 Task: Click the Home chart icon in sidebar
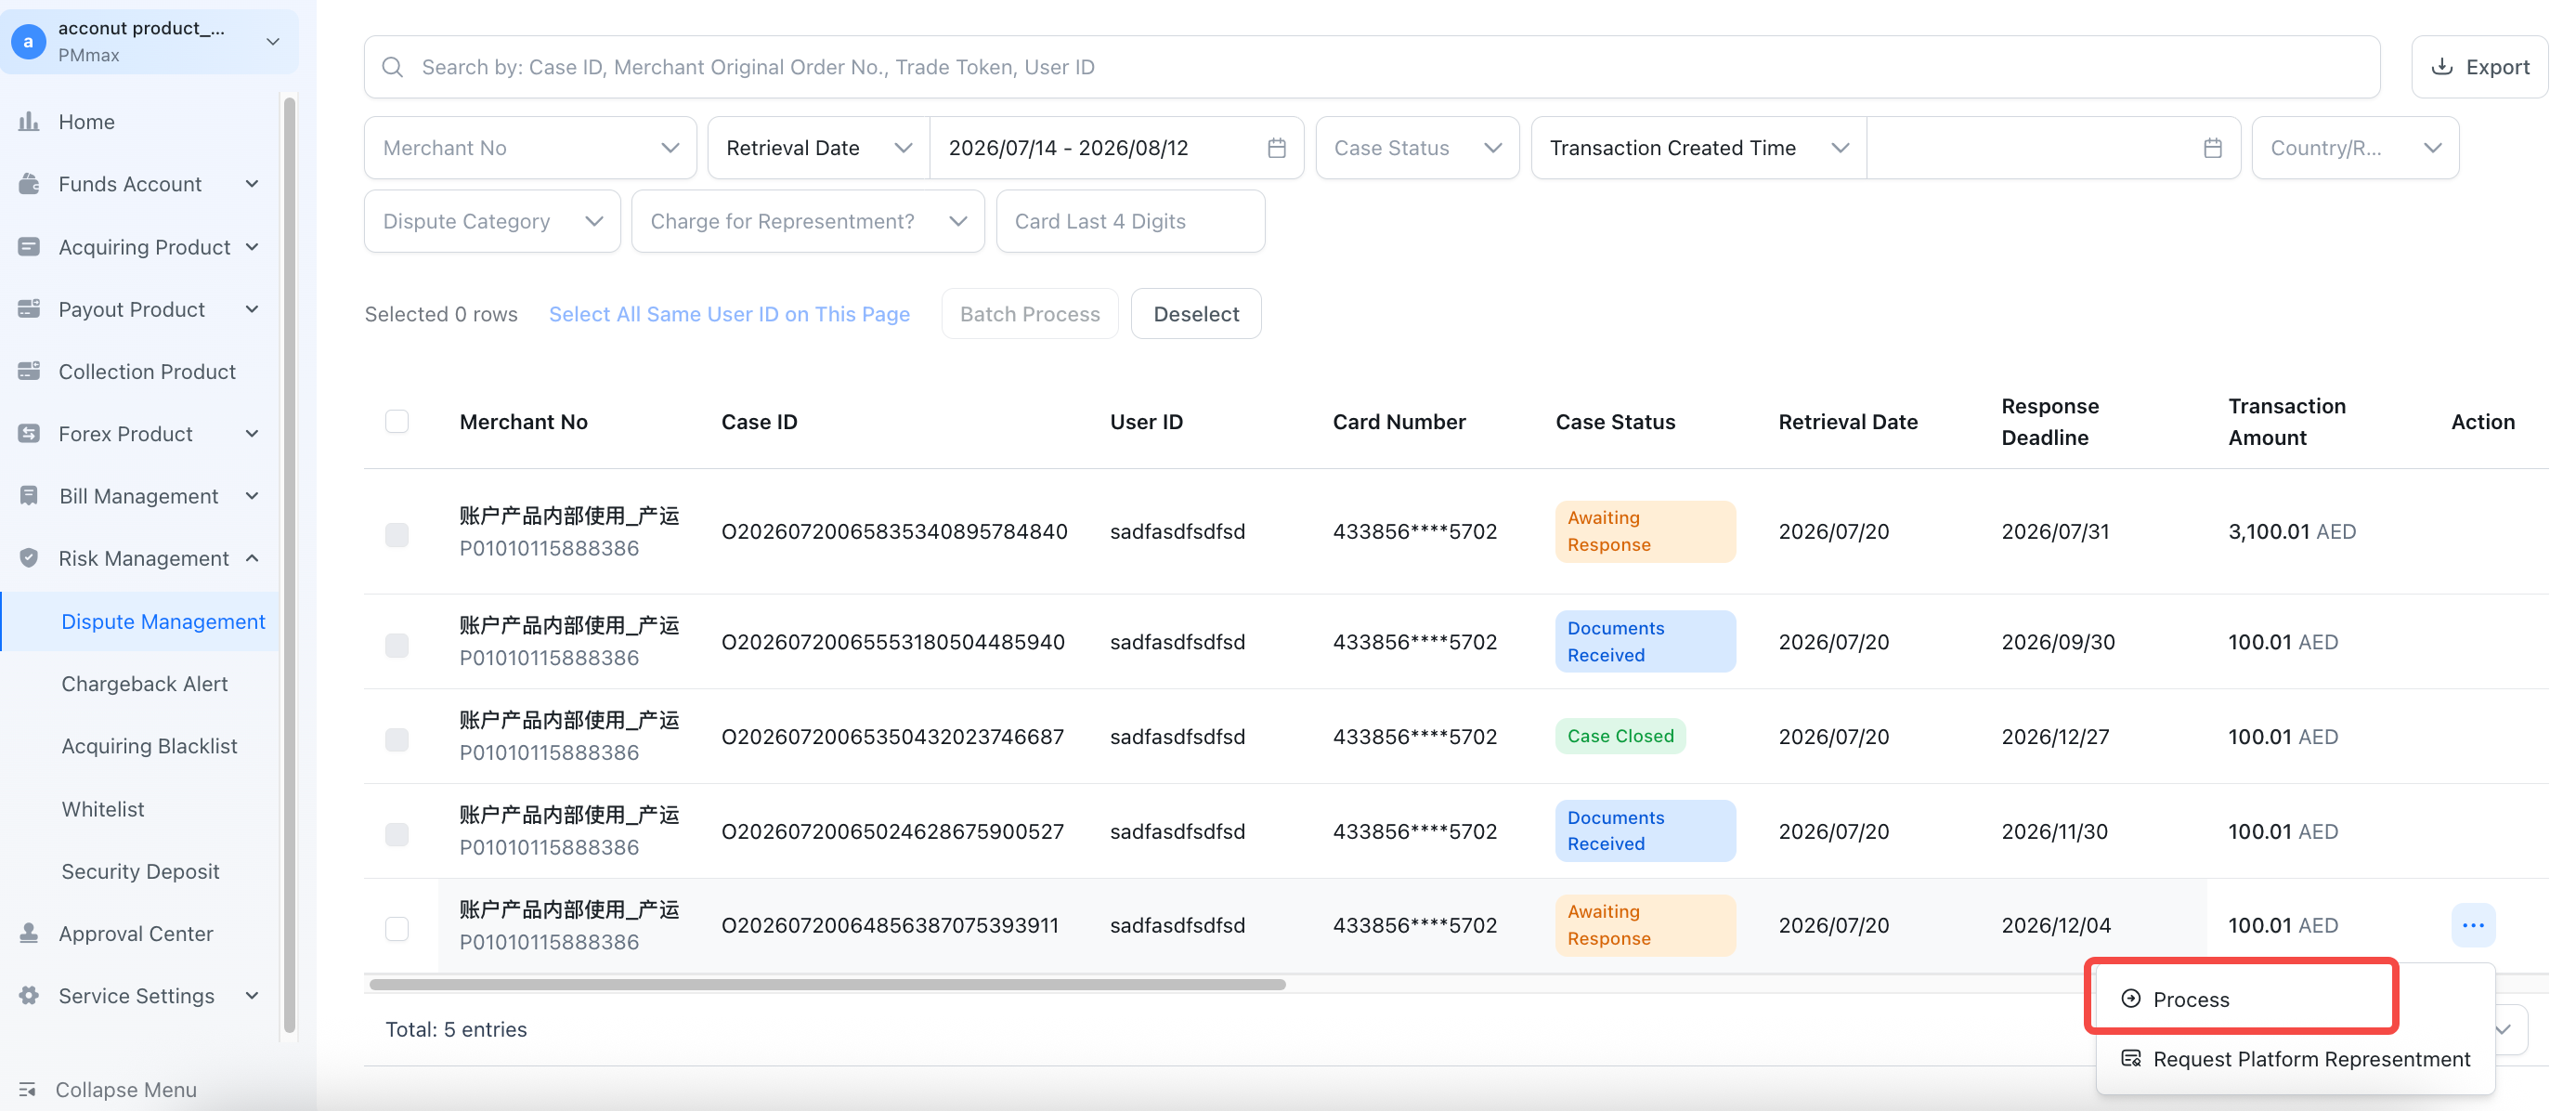tap(29, 122)
